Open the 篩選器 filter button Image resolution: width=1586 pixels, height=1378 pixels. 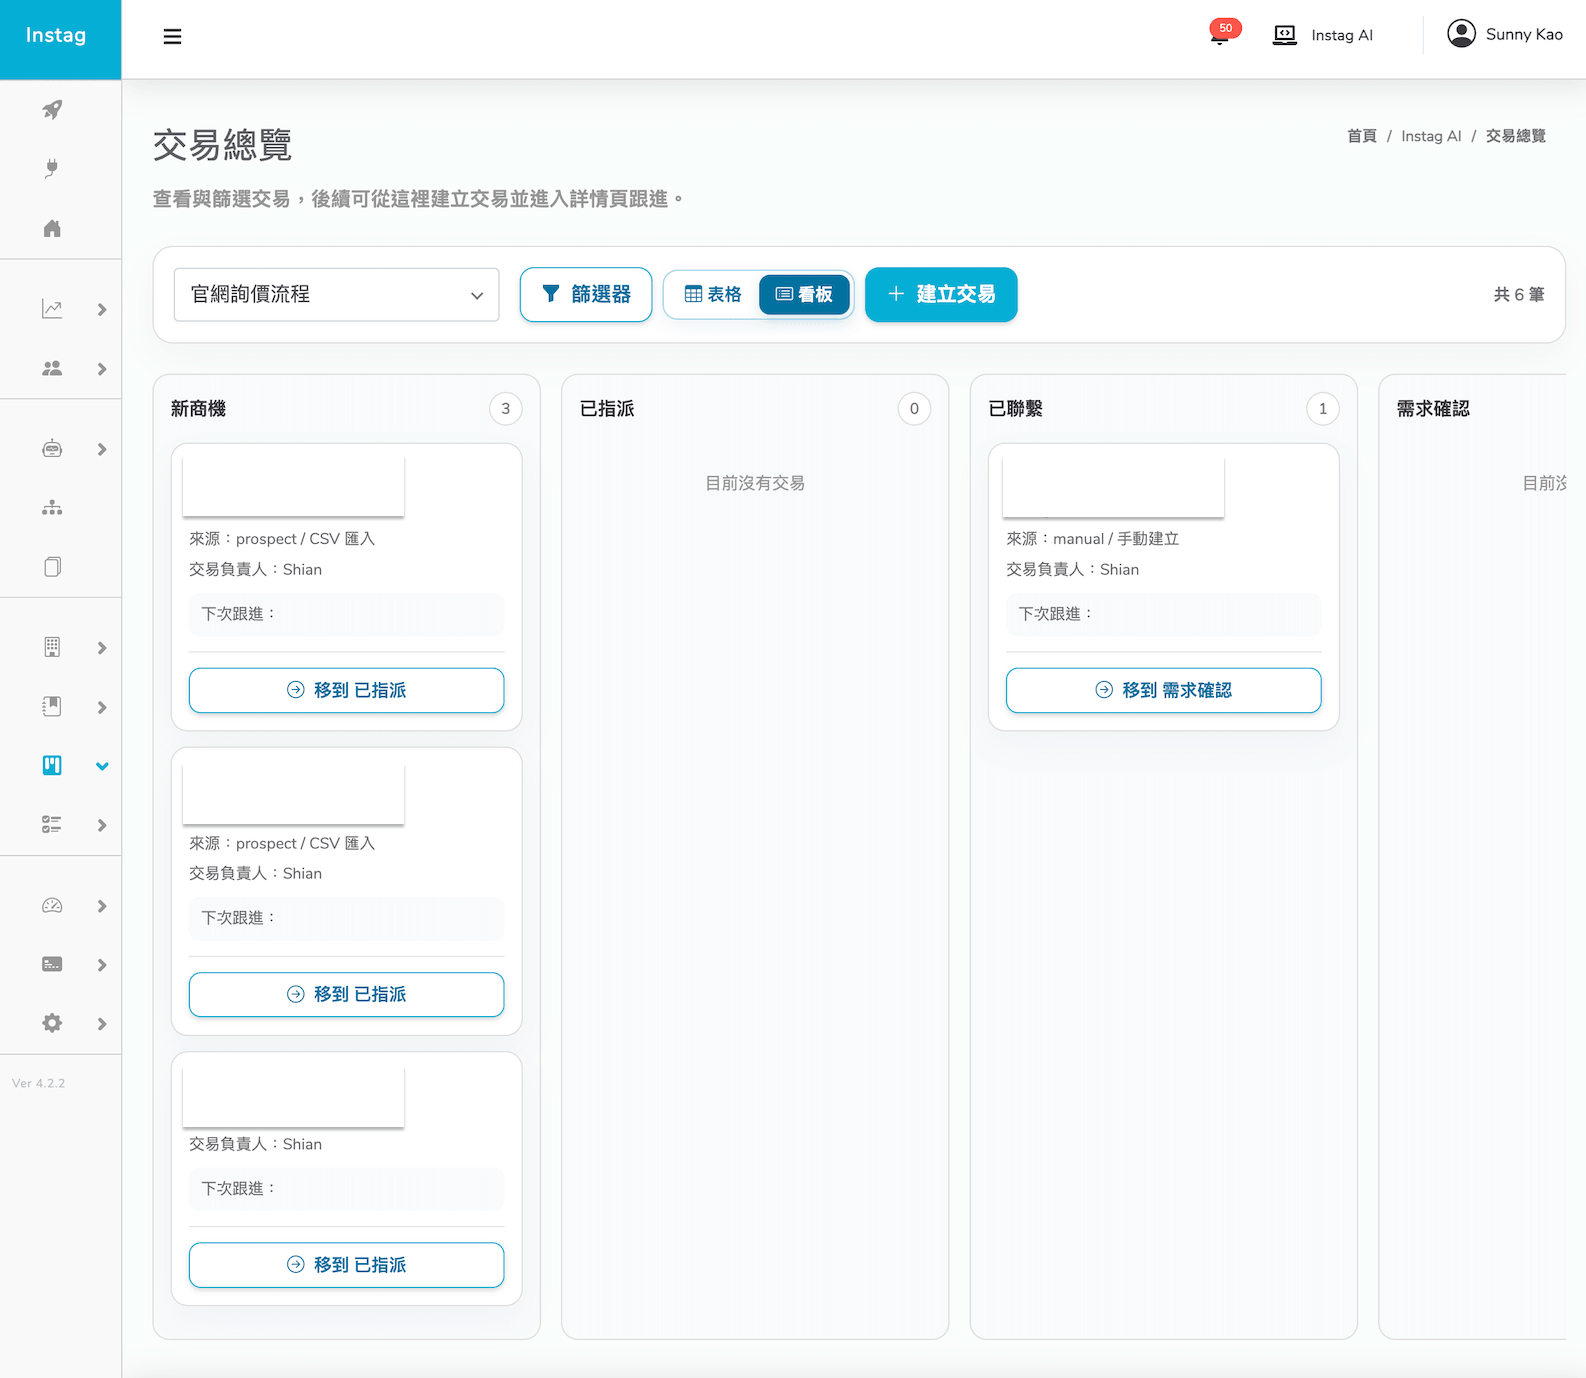coord(586,294)
